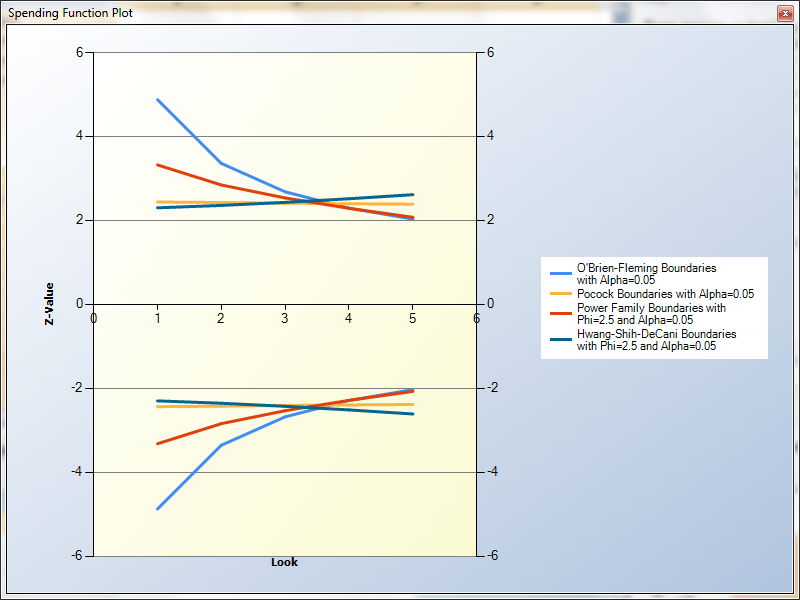Viewport: 800px width, 600px height.
Task: Click upper O'Brien-Fleming line bend at Look 2
Action: click(x=221, y=163)
